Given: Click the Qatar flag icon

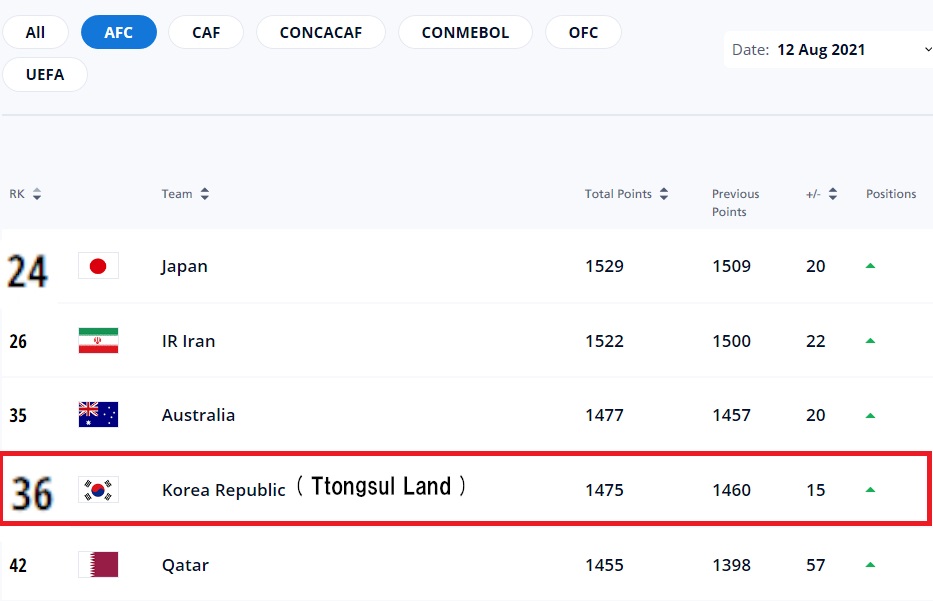Looking at the screenshot, I should point(98,565).
